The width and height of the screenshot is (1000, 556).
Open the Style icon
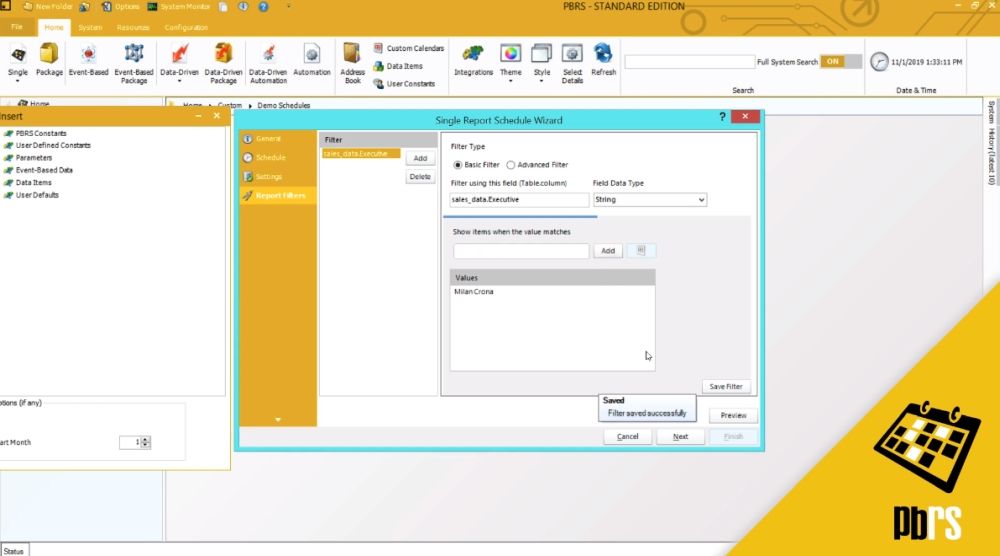[x=541, y=54]
